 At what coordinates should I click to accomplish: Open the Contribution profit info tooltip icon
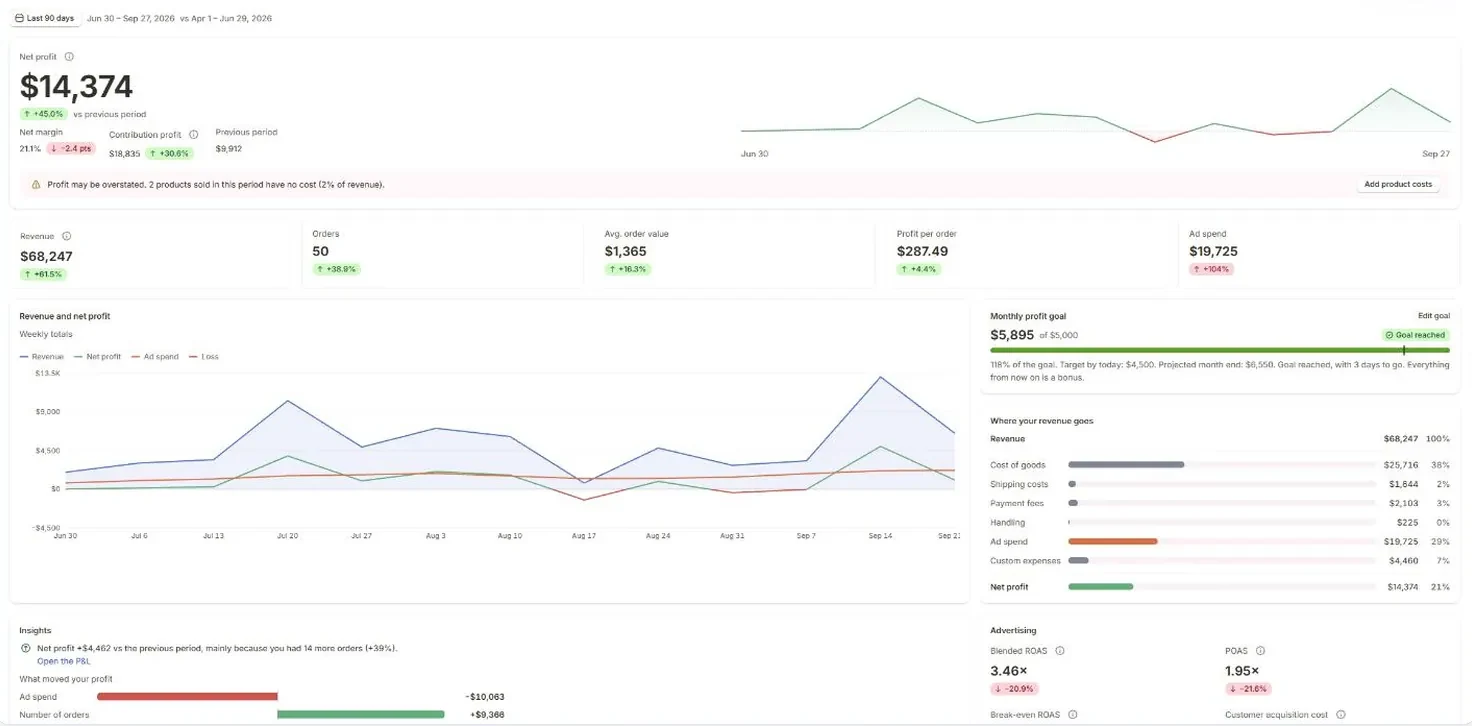[194, 134]
